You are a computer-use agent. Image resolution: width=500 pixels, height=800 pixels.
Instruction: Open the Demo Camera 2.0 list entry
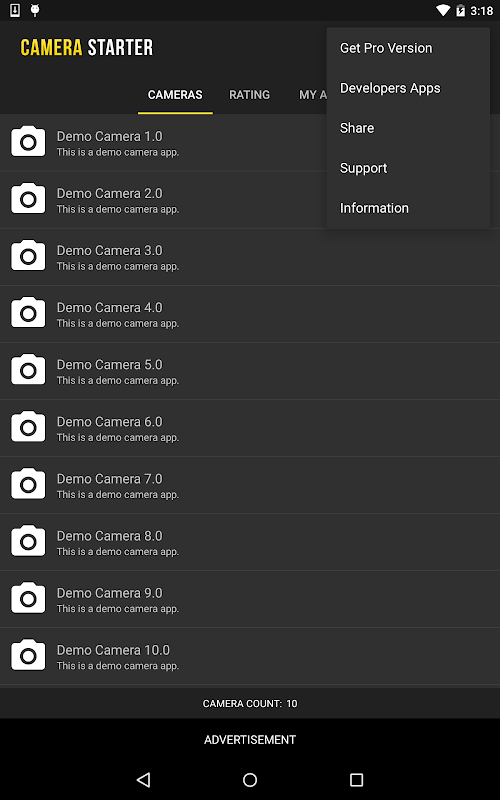pyautogui.click(x=250, y=199)
